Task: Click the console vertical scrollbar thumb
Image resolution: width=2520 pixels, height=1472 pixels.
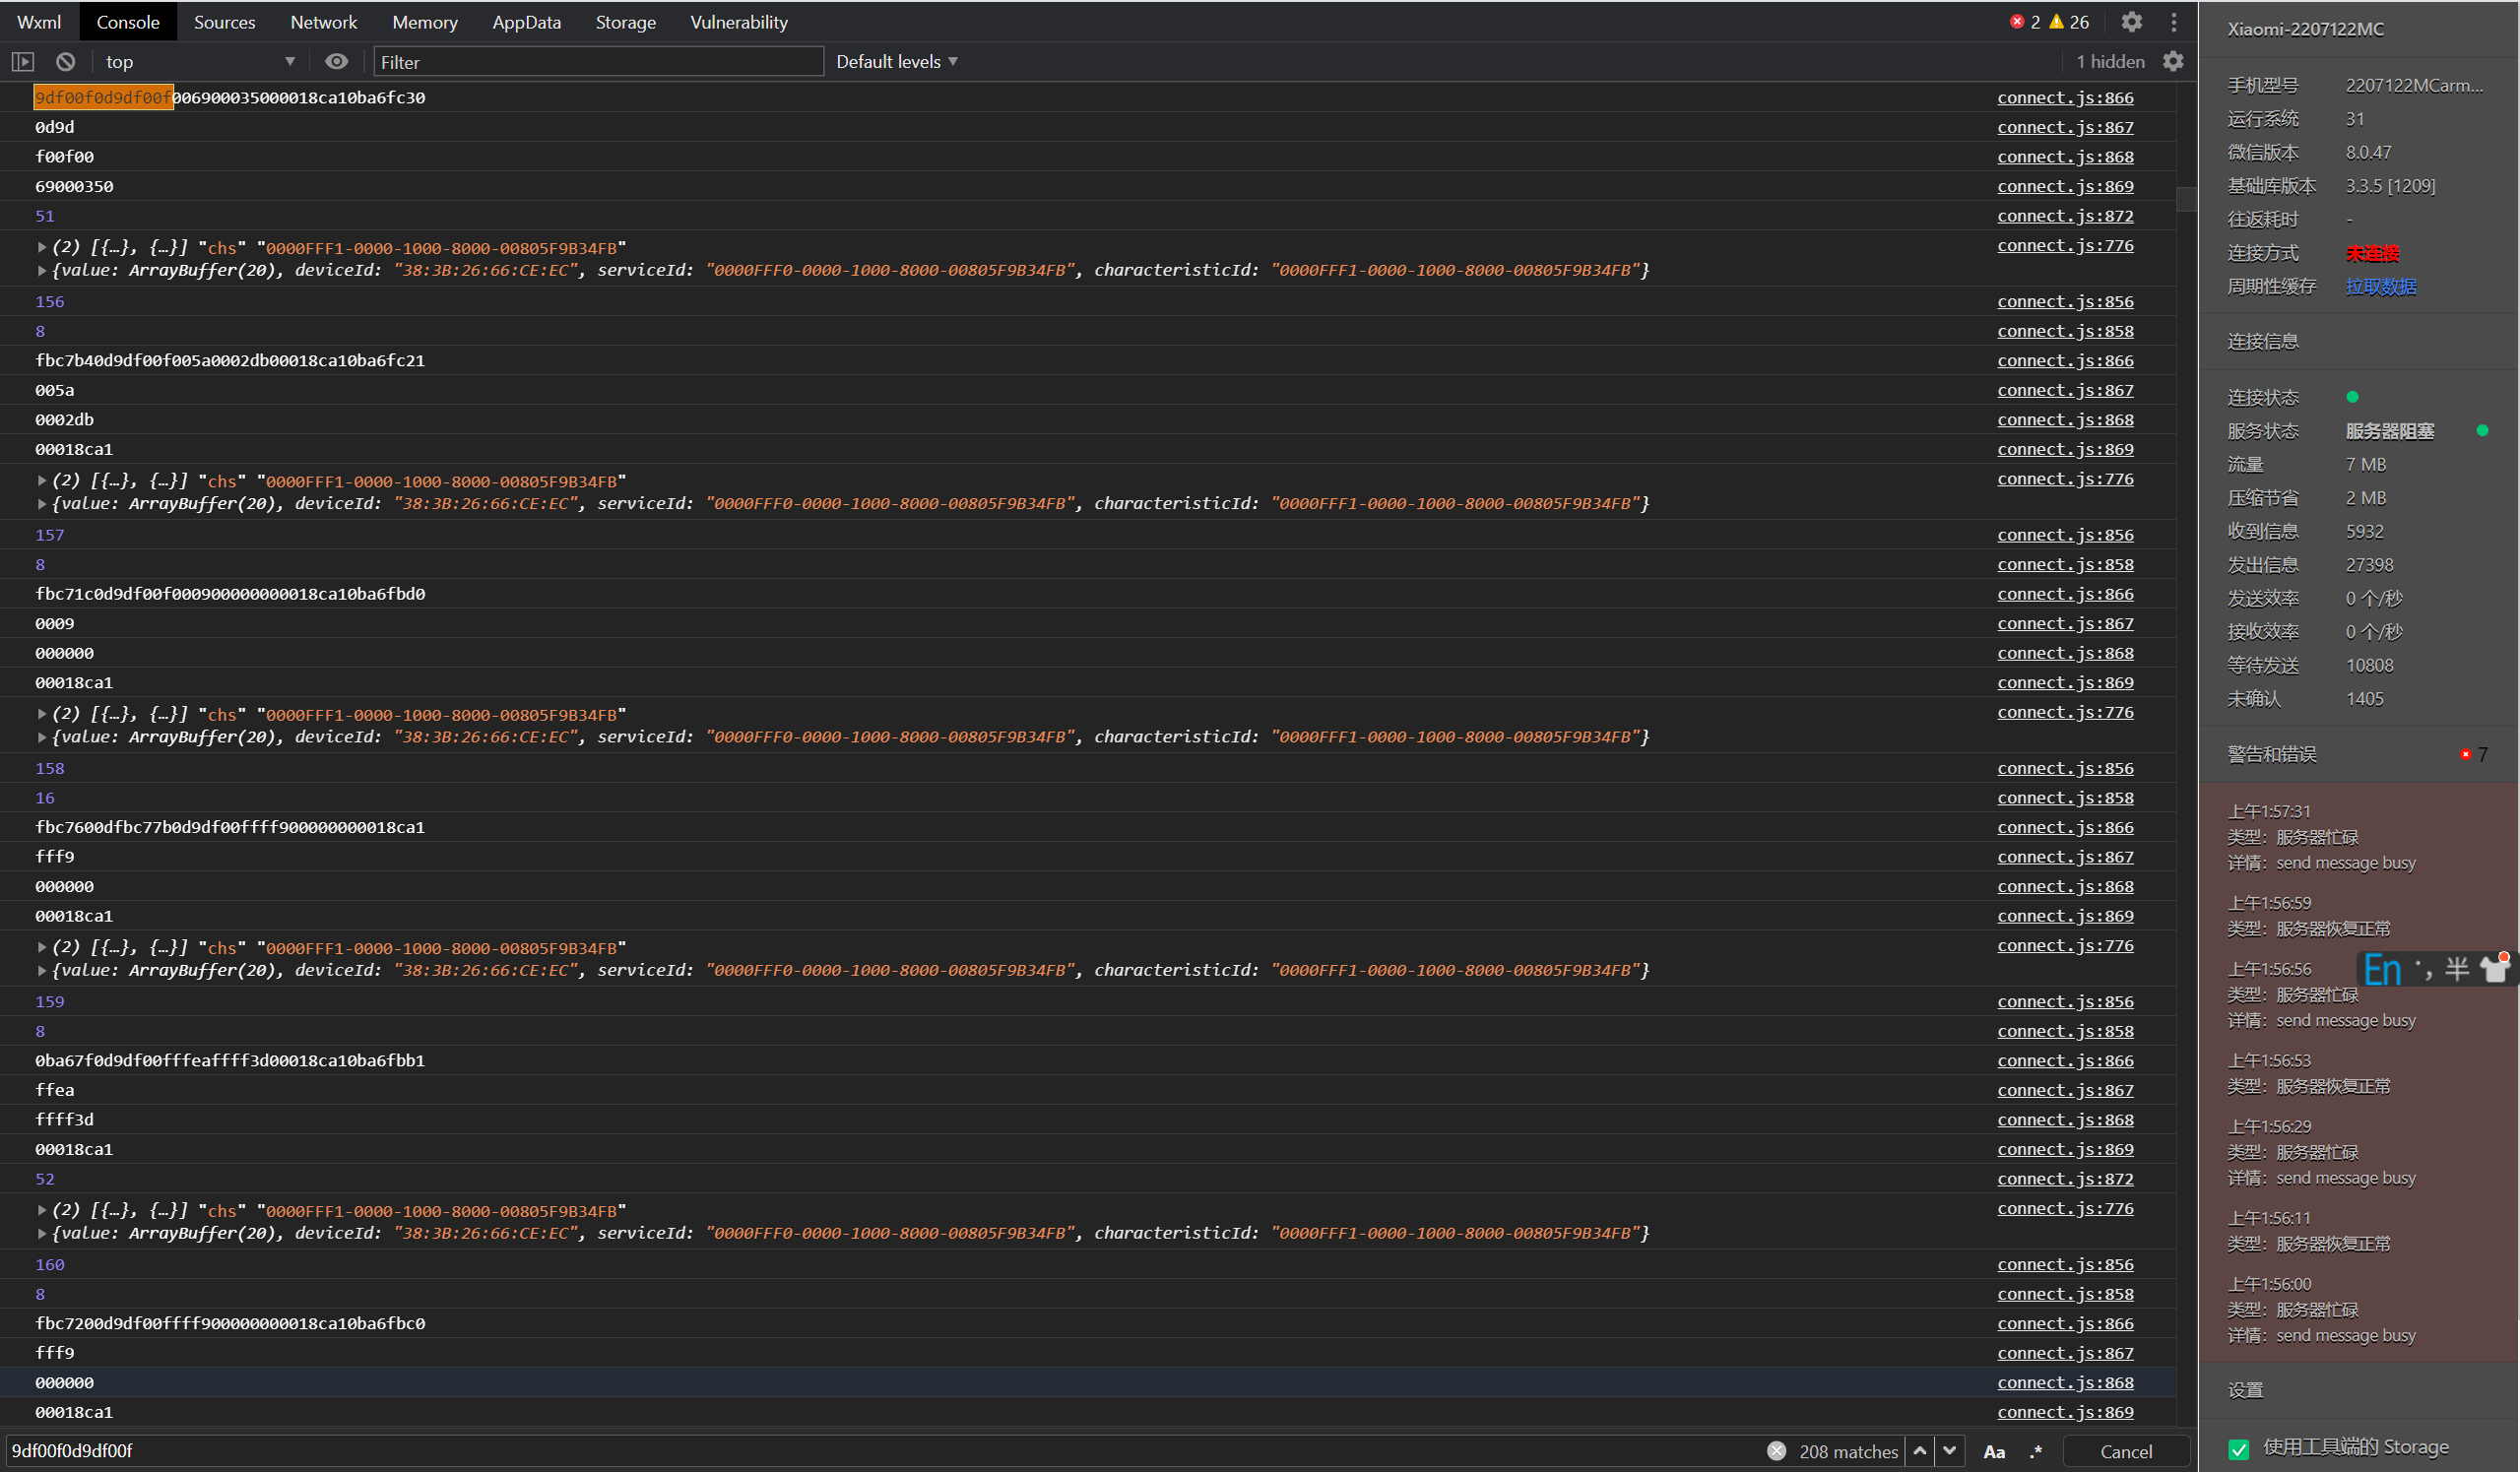Action: pos(2186,199)
